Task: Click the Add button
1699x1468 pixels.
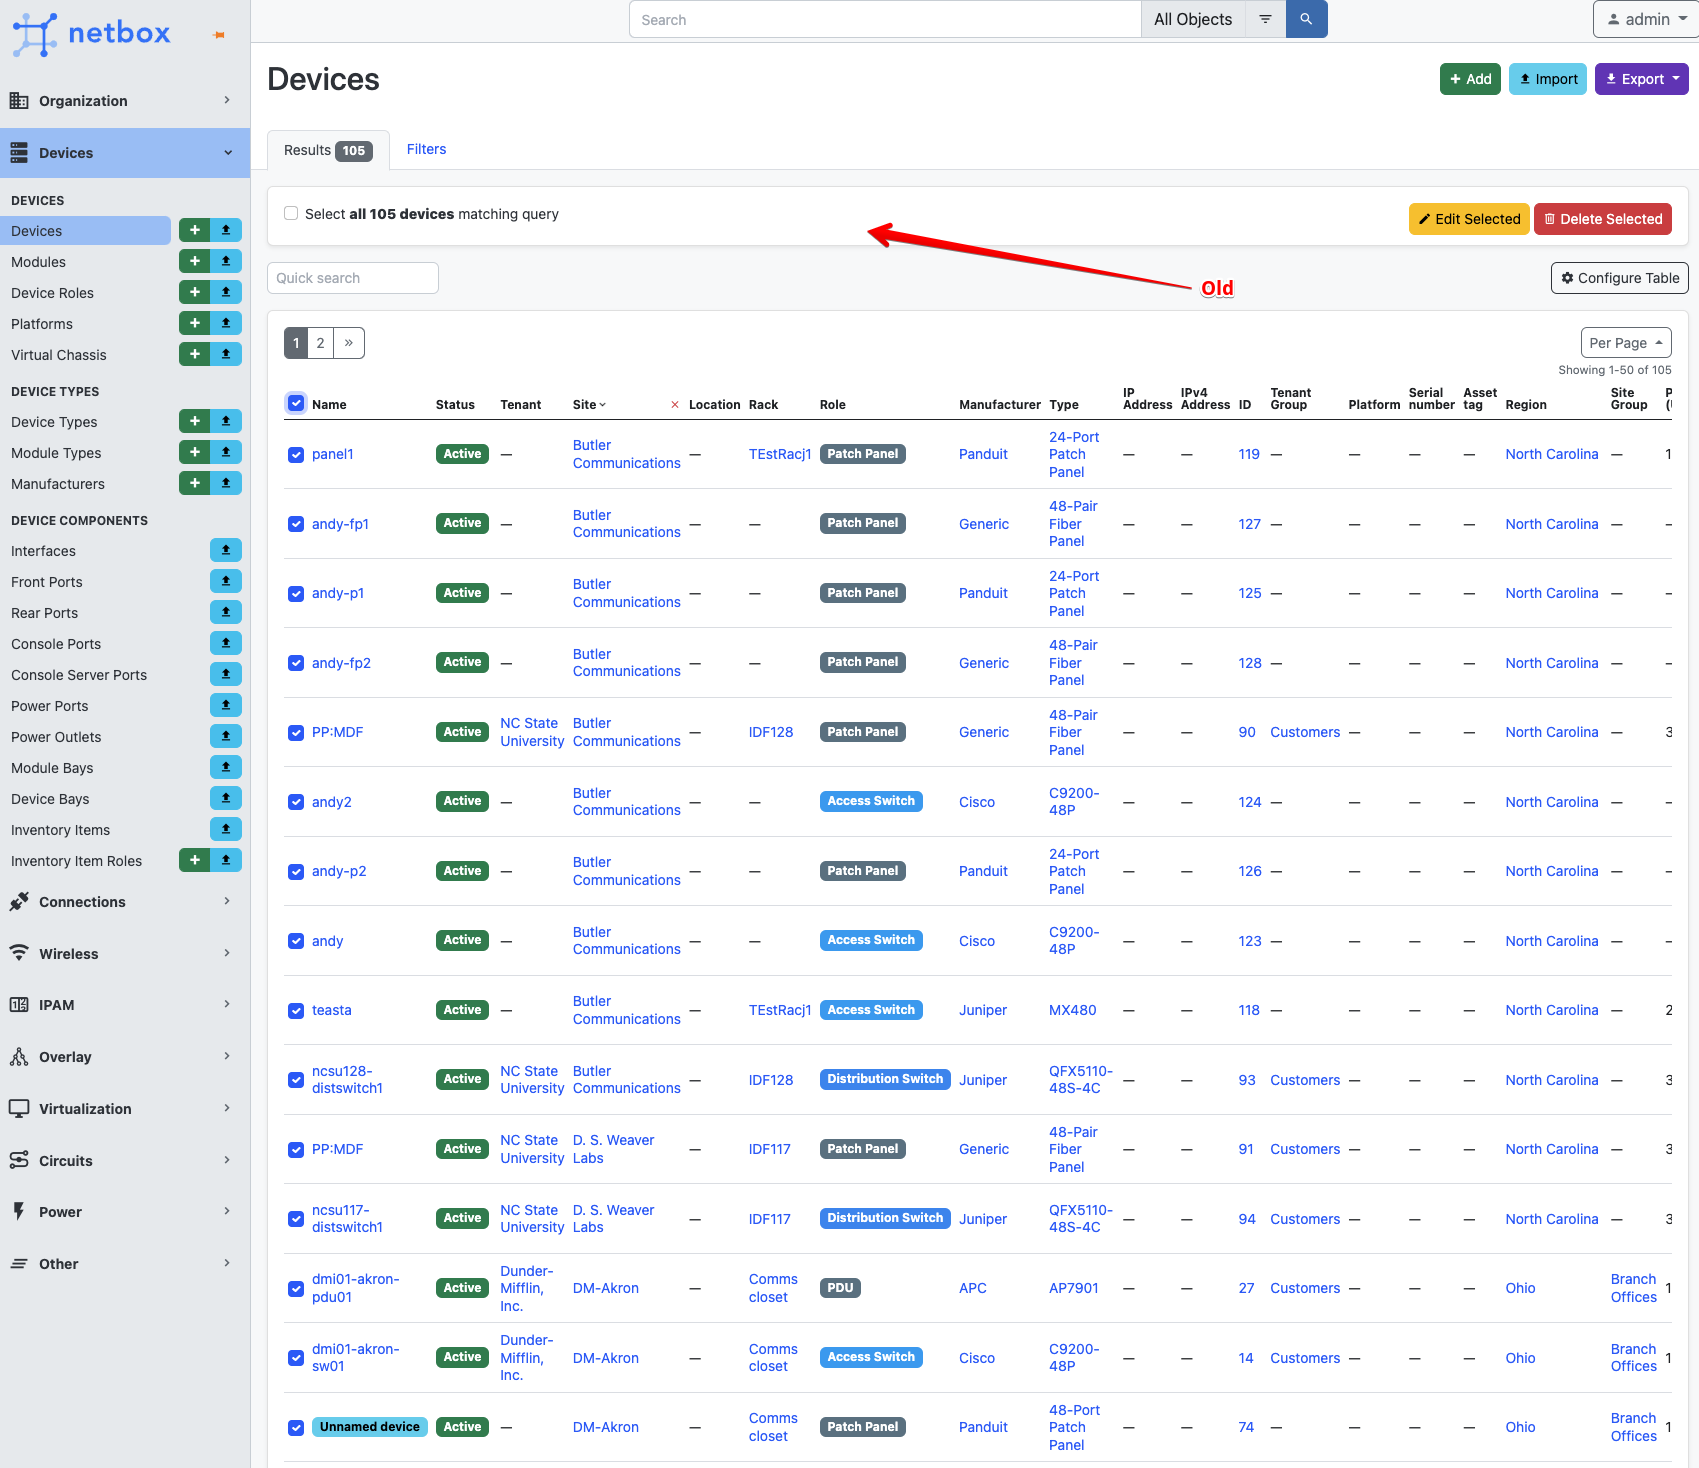Action: tap(1470, 79)
